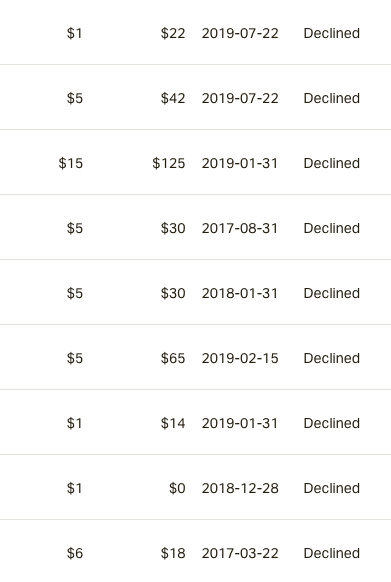This screenshot has height=582, width=391.
Task: Click the $6 value cell
Action: (75, 553)
